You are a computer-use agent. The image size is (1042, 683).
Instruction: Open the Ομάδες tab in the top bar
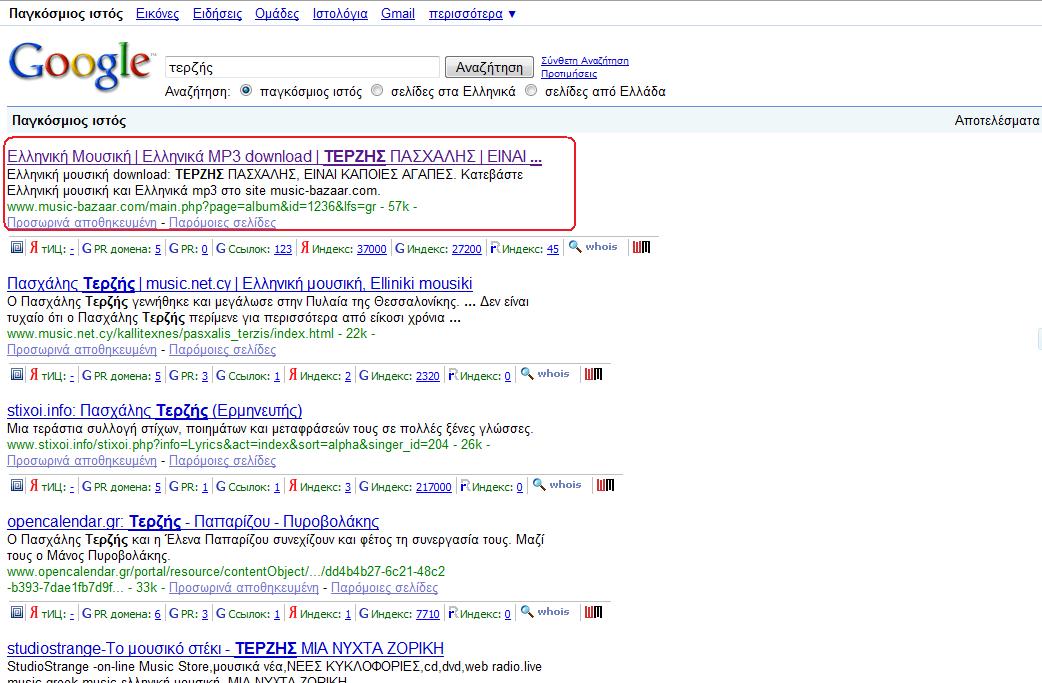click(277, 13)
